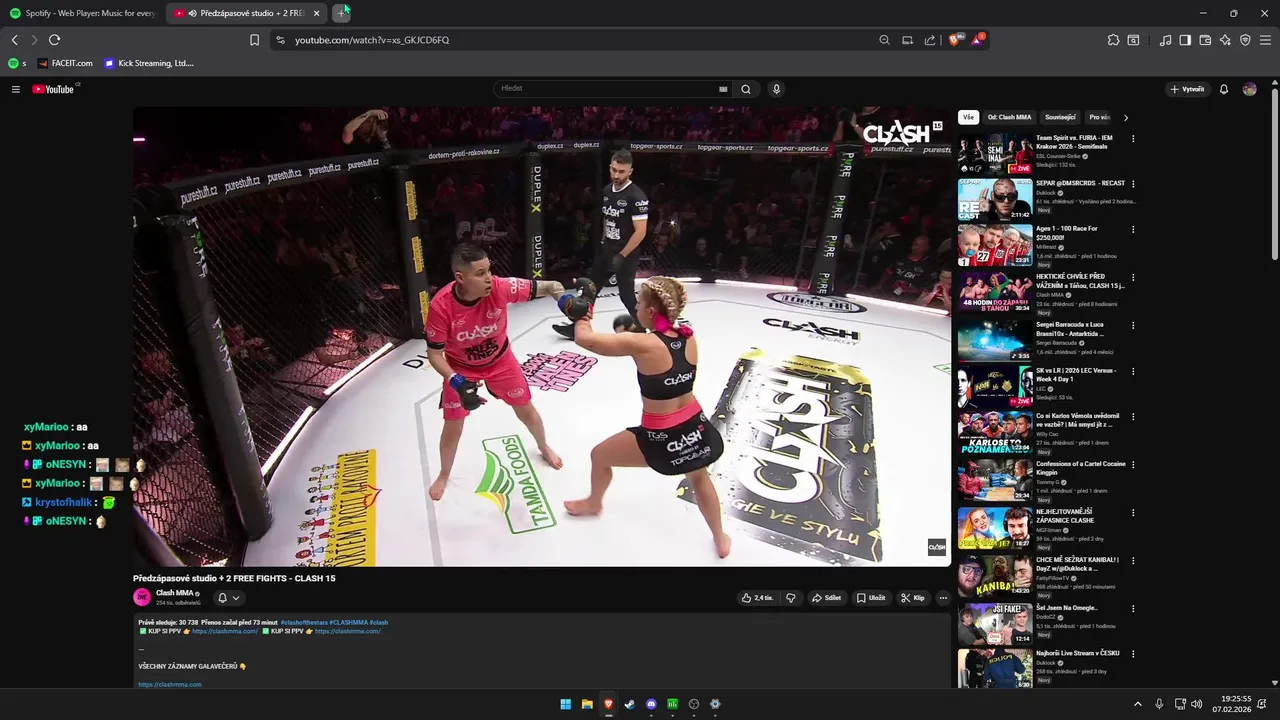The image size is (1280, 720).
Task: Click the Vytvořit create button
Action: [x=1187, y=89]
